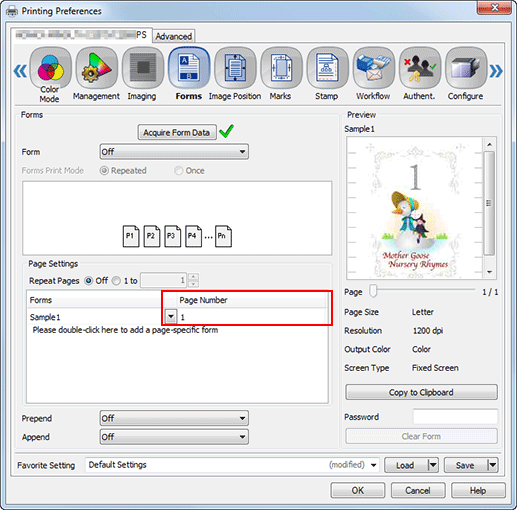The image size is (517, 510).
Task: Click the preview vertical scrollbar thumb
Action: pos(489,203)
